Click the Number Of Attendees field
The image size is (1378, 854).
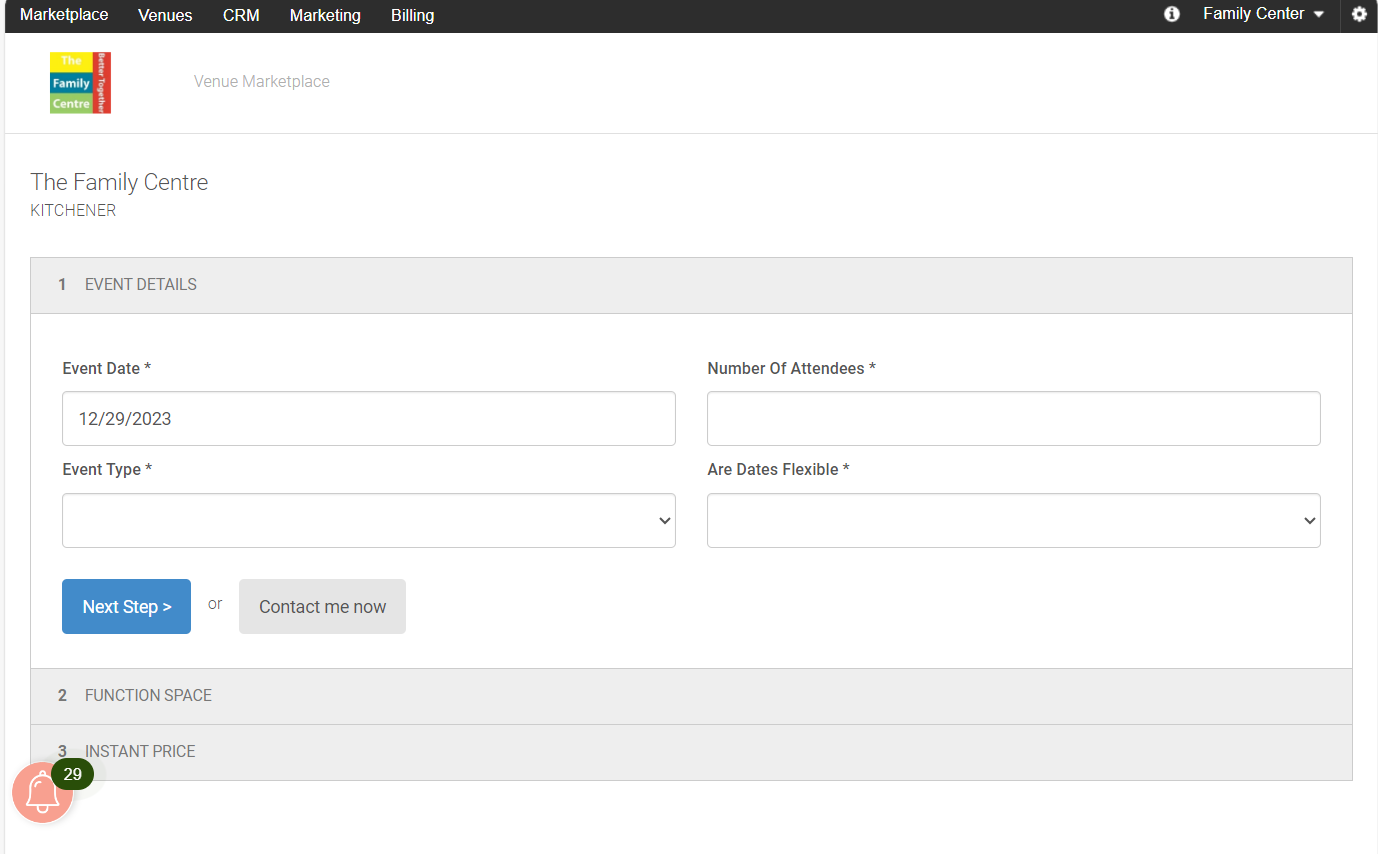point(1014,418)
